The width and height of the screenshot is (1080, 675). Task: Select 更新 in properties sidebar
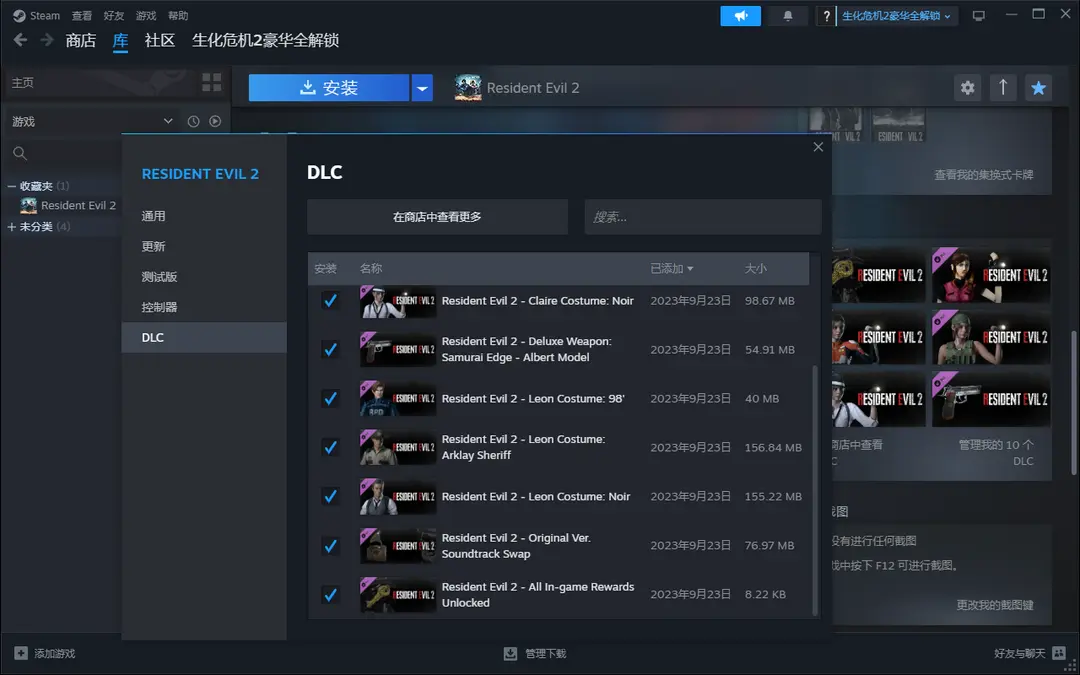(x=204, y=247)
